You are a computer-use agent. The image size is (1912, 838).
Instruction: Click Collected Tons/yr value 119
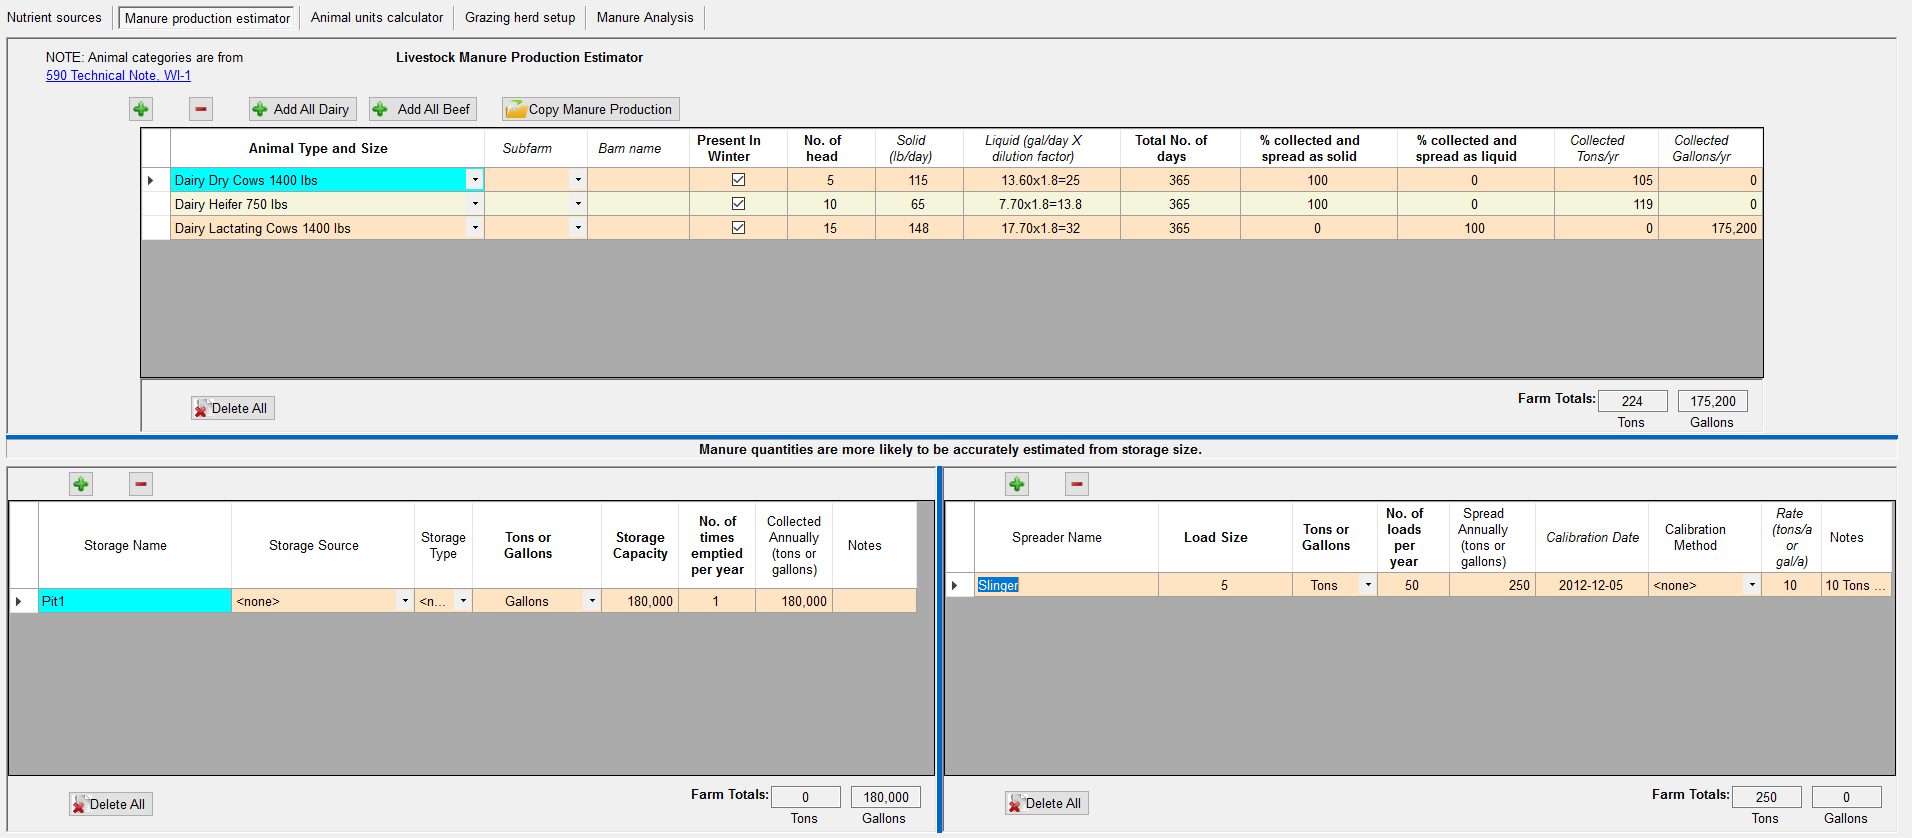[x=1606, y=204]
